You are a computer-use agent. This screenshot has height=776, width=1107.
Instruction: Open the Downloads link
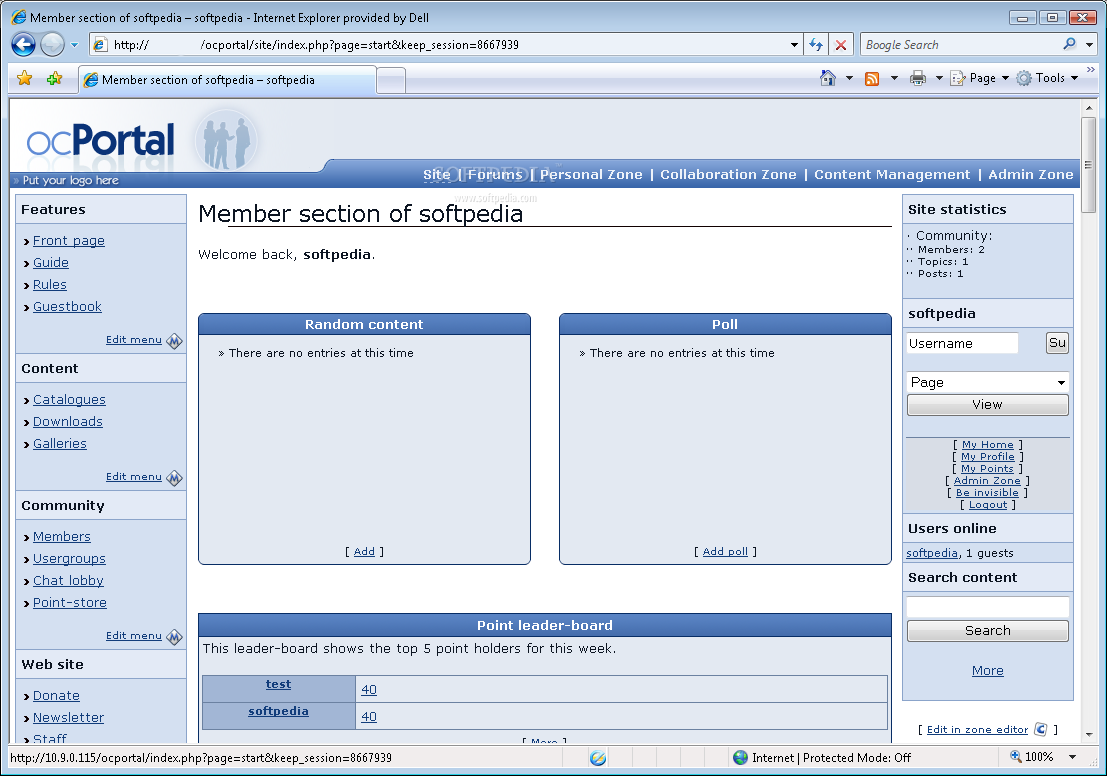tap(68, 422)
